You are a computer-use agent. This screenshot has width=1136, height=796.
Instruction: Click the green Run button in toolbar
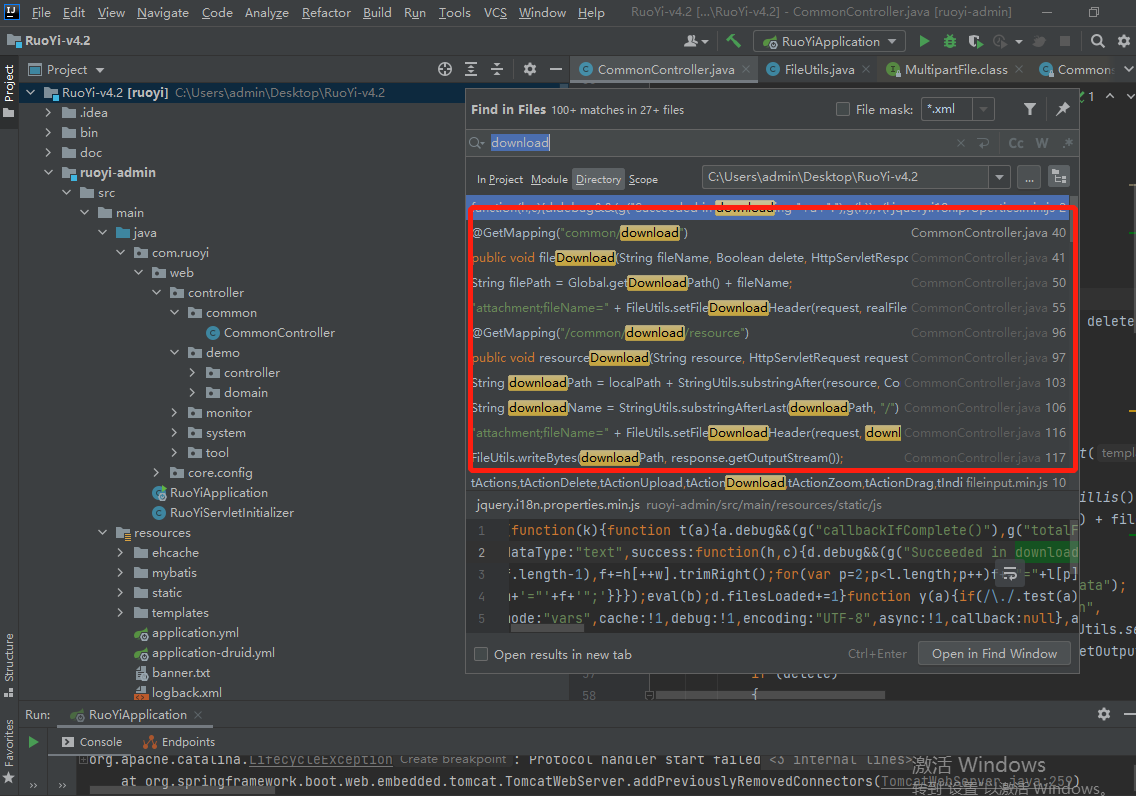point(924,41)
